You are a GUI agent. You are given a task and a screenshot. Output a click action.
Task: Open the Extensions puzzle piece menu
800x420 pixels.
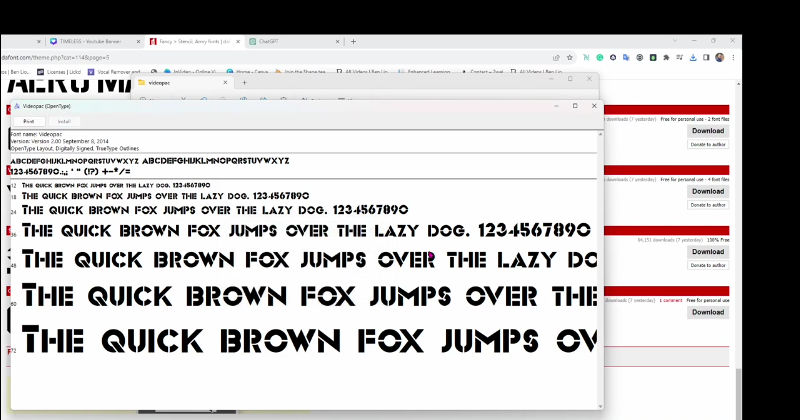(x=666, y=58)
